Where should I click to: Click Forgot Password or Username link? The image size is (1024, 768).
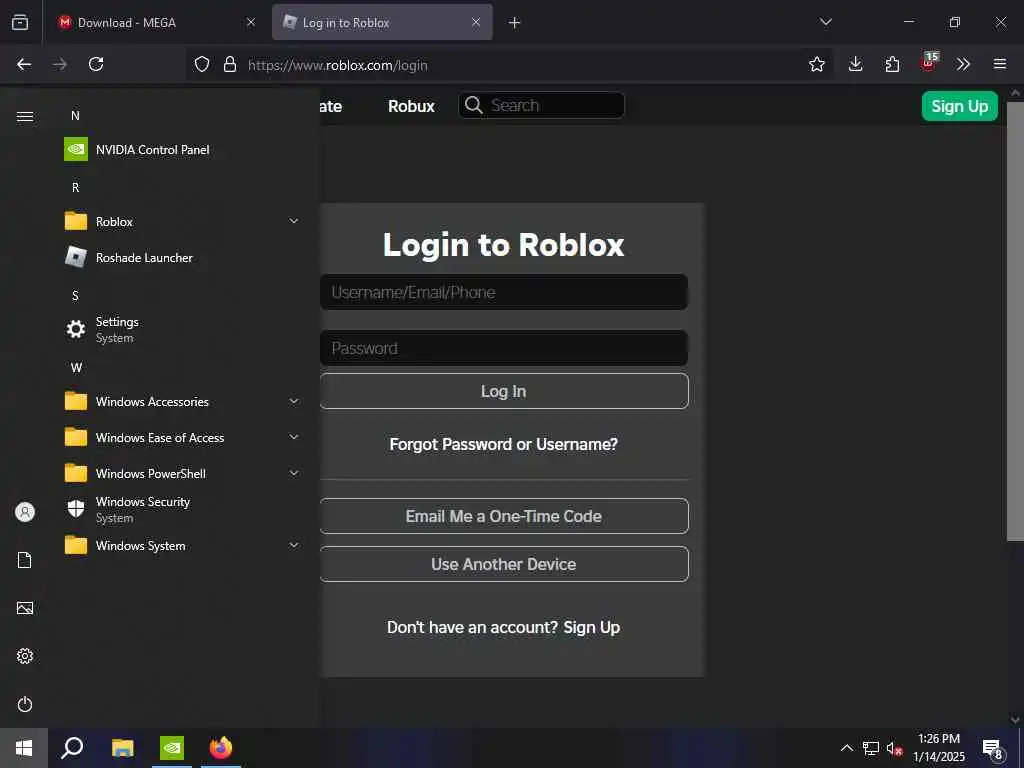tap(504, 444)
